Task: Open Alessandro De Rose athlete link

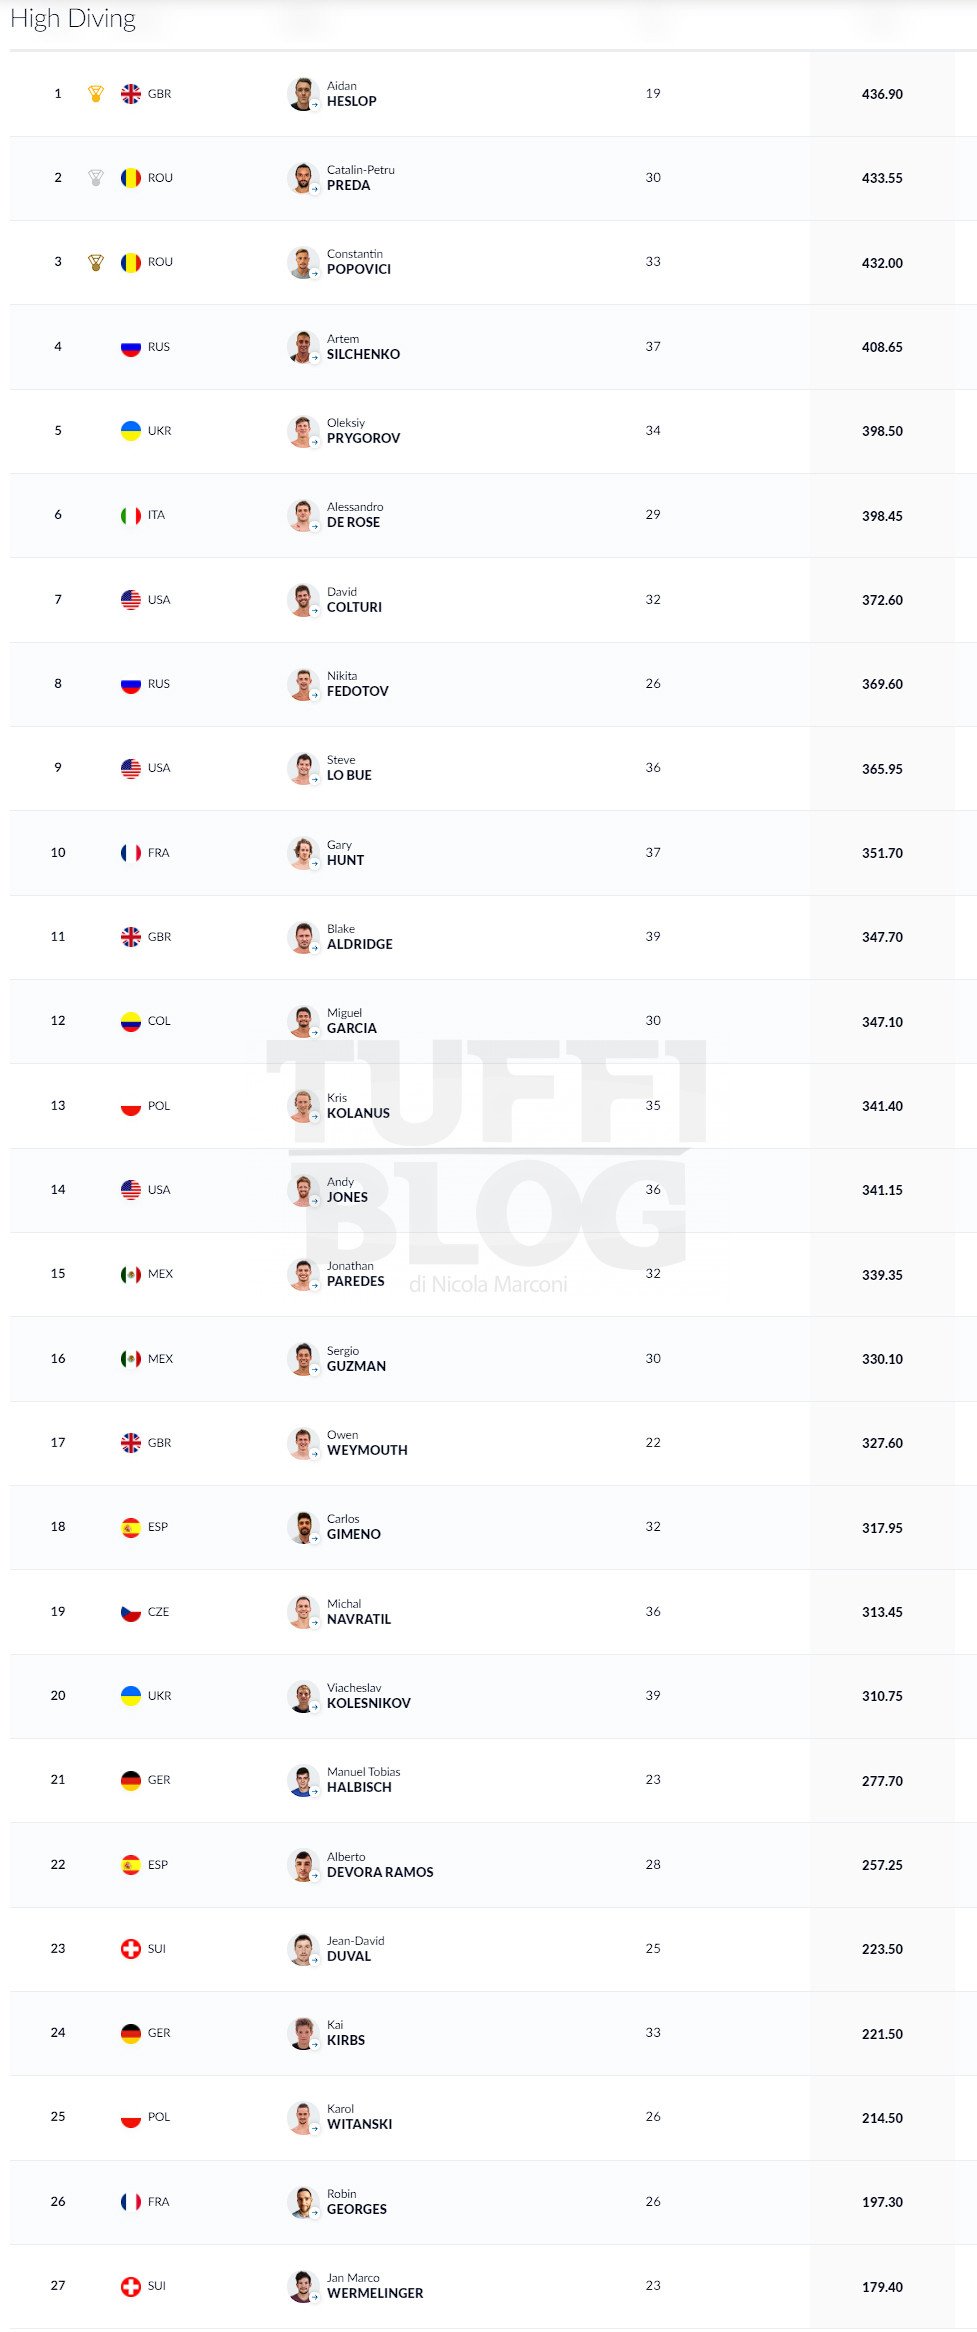Action: (355, 515)
